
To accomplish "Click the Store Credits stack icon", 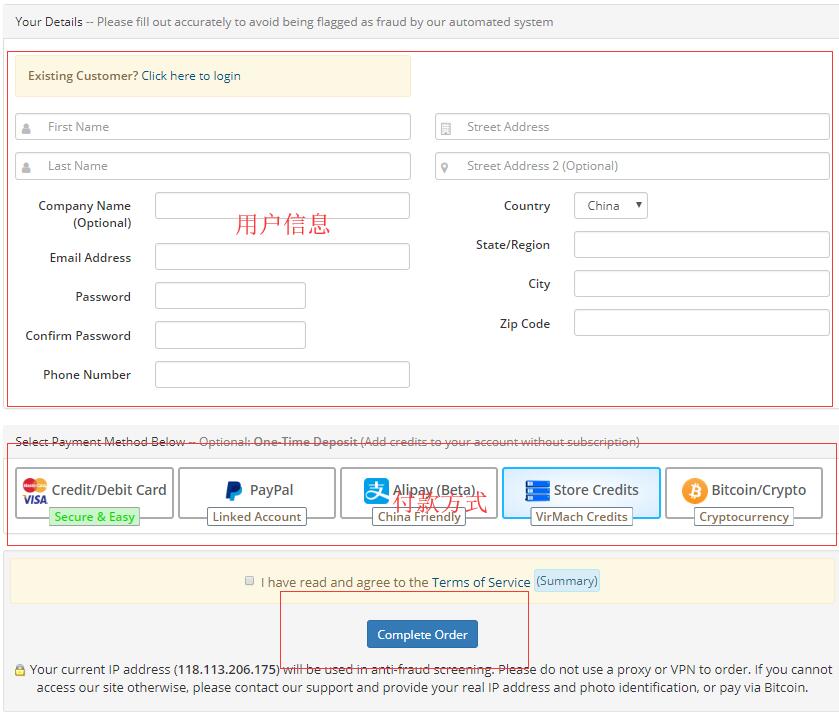I will click(x=538, y=491).
